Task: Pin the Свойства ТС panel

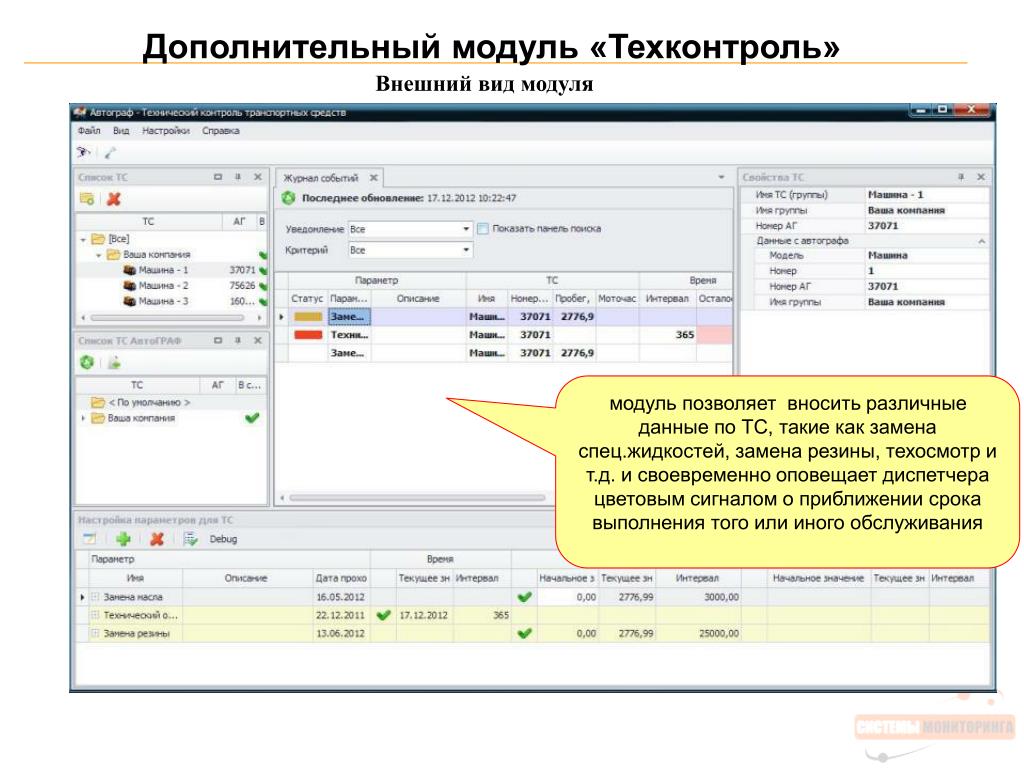Action: [961, 177]
